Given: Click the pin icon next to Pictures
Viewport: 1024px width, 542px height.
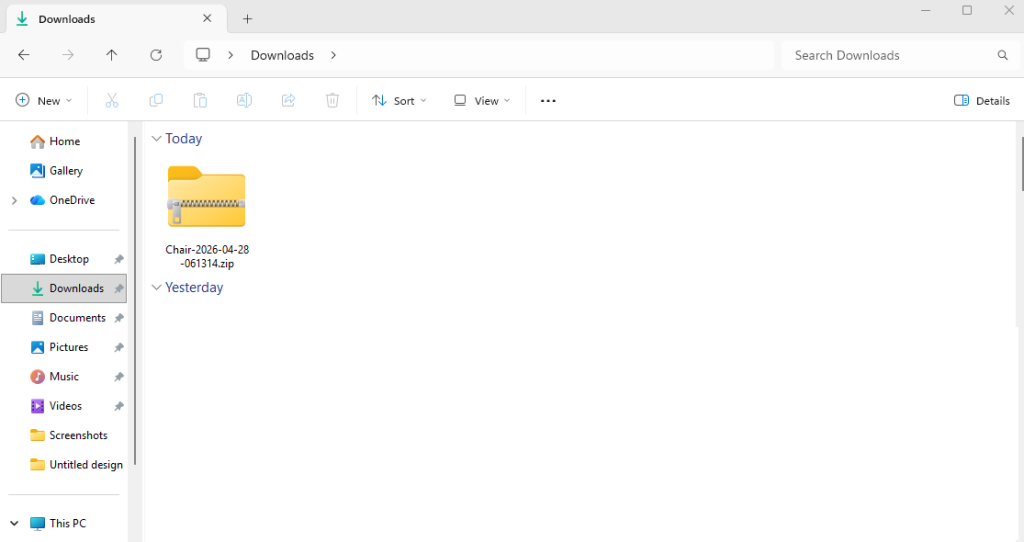Looking at the screenshot, I should tap(119, 347).
